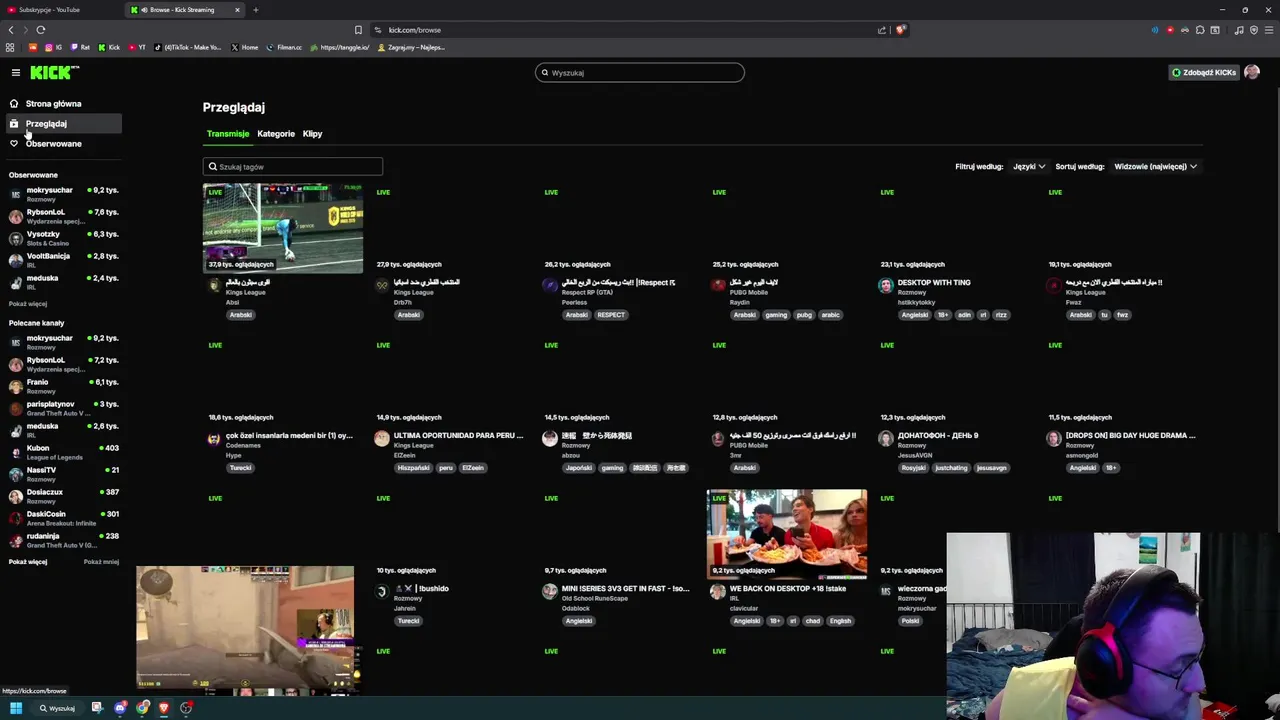Image resolution: width=1280 pixels, height=720 pixels.
Task: Click the share icon in address bar
Action: point(882,30)
